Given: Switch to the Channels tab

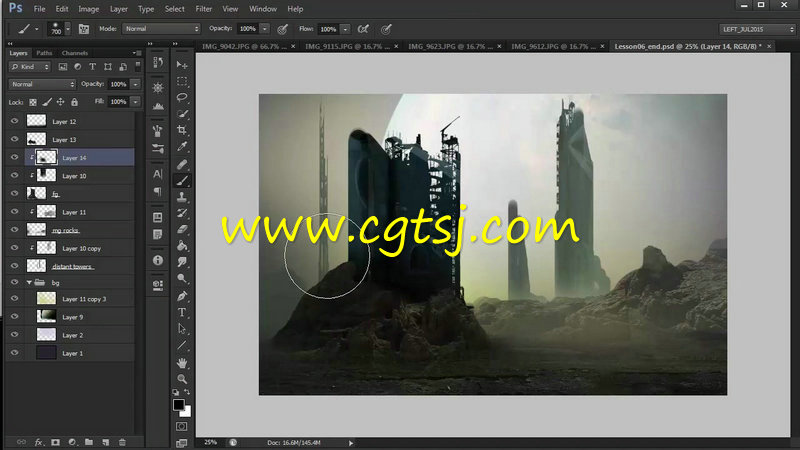Looking at the screenshot, I should 74,53.
